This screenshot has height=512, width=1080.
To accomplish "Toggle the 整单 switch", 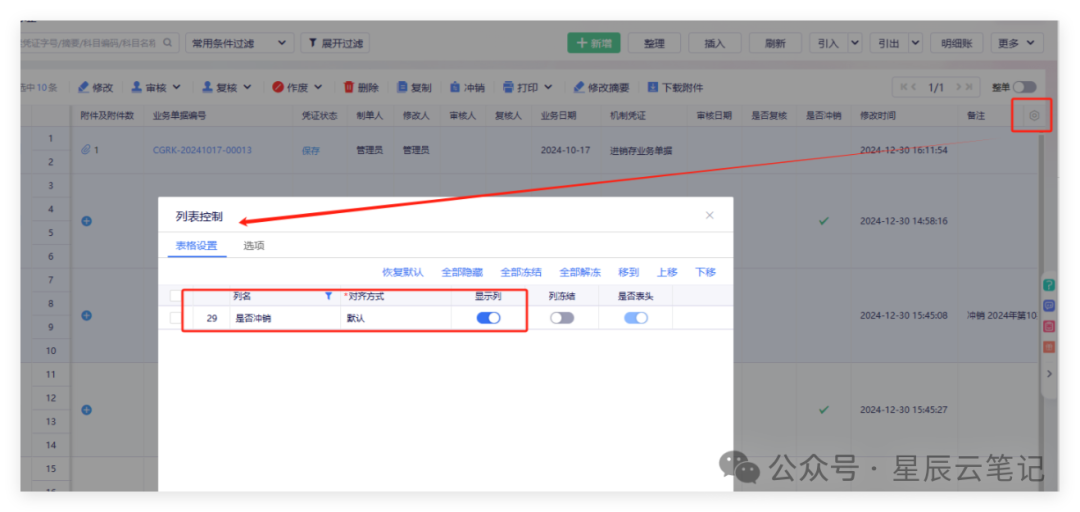I will (1024, 87).
